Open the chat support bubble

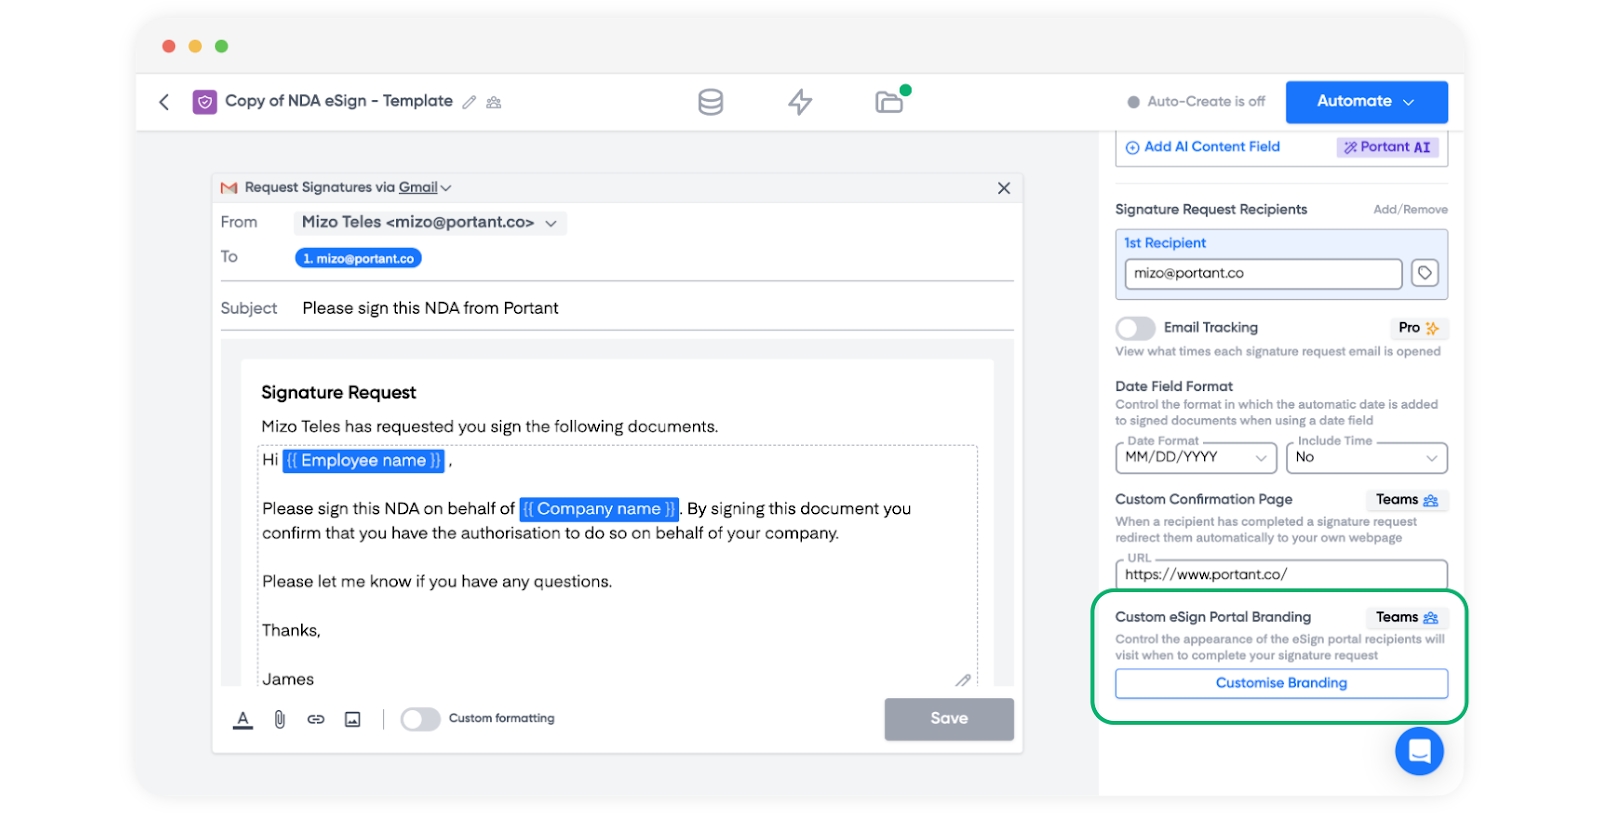click(1419, 750)
